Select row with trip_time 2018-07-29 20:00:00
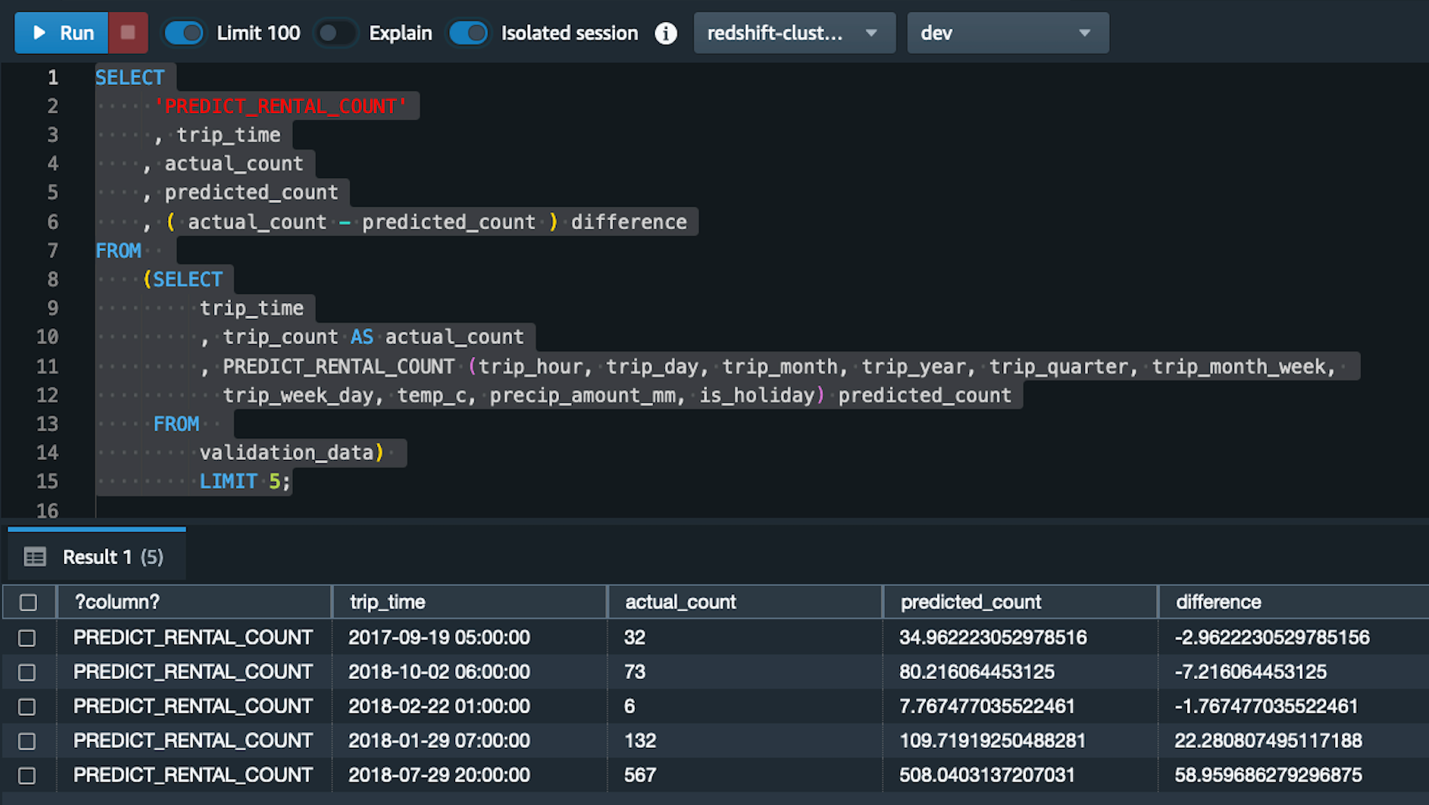The image size is (1429, 805). (x=27, y=775)
